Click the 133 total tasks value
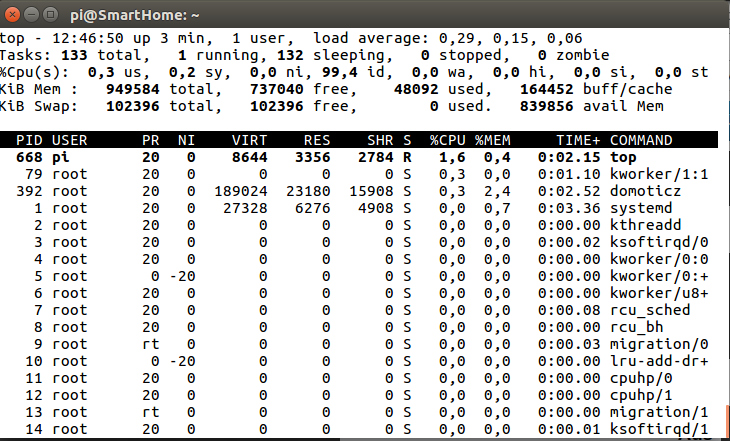 [74, 55]
